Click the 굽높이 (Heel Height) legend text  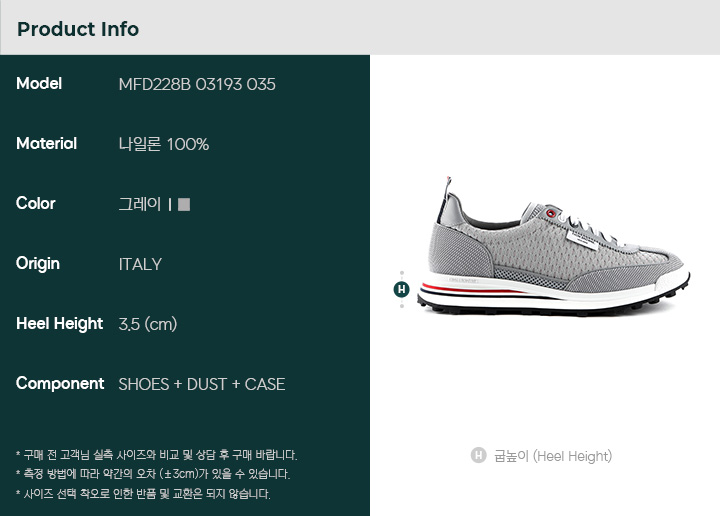click(553, 456)
